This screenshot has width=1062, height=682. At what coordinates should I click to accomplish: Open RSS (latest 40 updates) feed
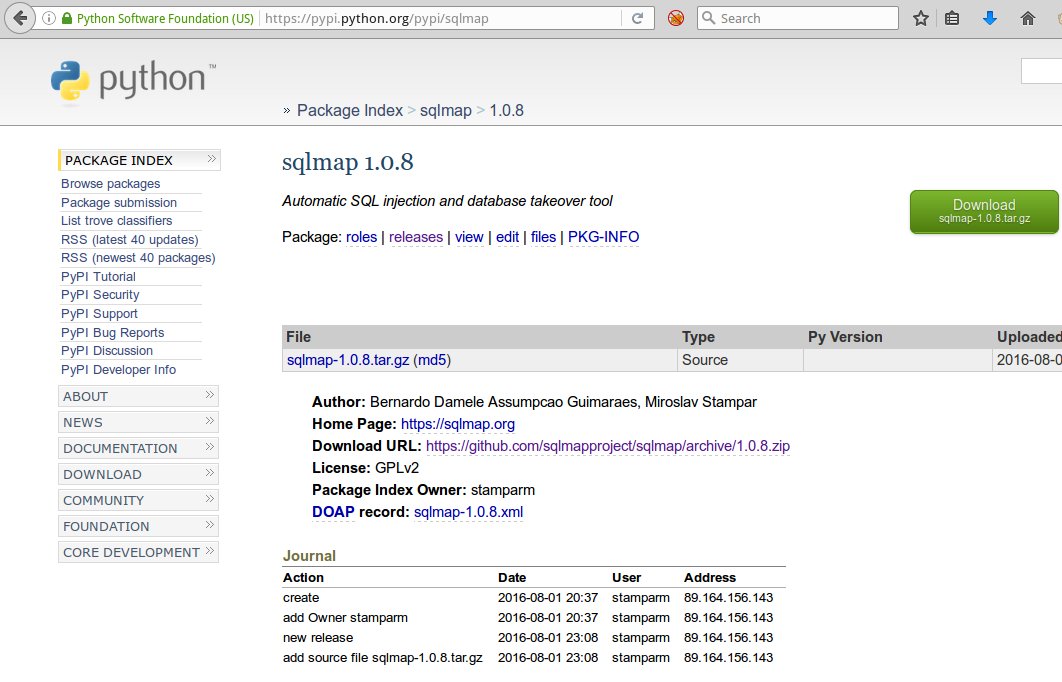coord(129,240)
